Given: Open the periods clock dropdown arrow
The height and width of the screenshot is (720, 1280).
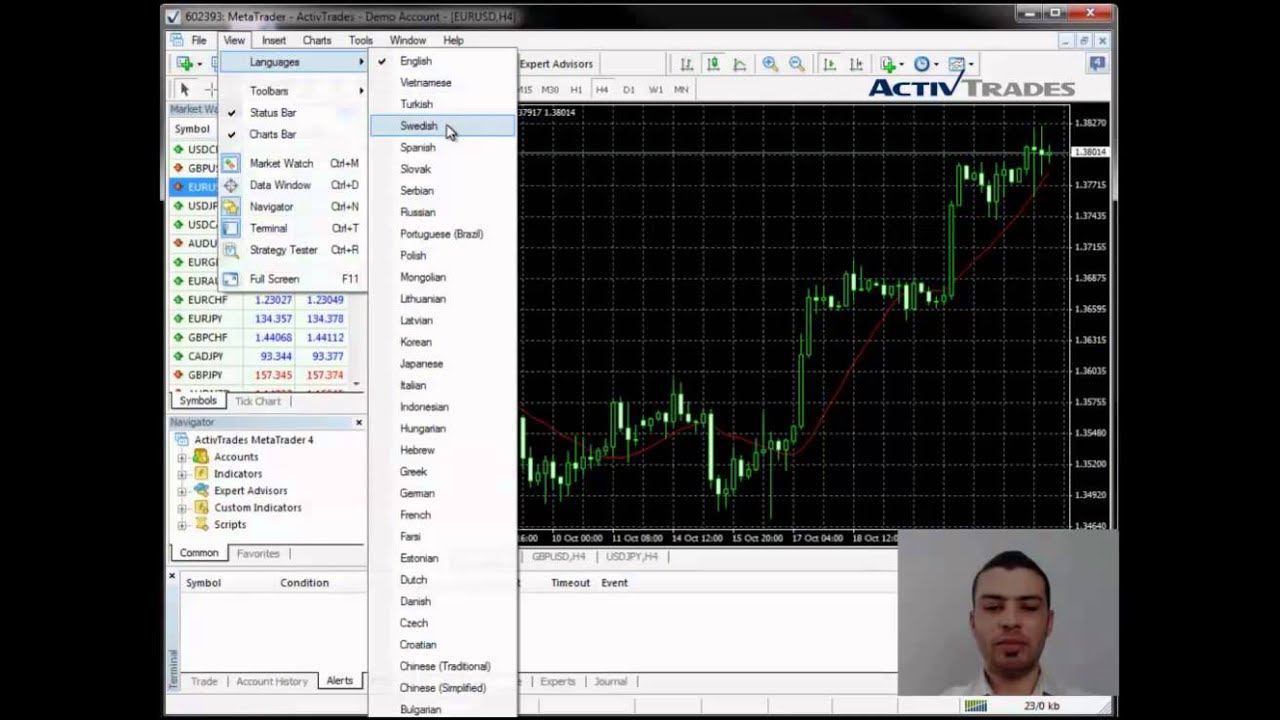Looking at the screenshot, I should (x=936, y=64).
